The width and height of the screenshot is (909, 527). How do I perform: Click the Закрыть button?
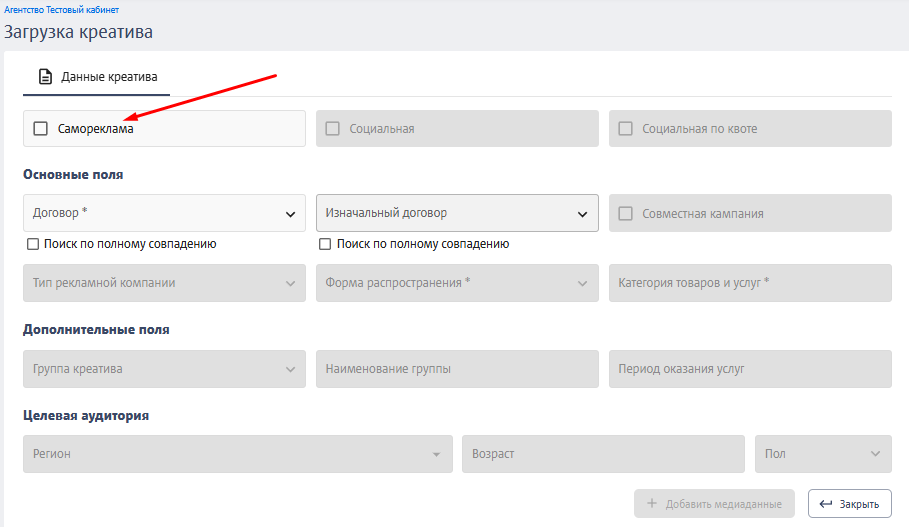[x=850, y=504]
